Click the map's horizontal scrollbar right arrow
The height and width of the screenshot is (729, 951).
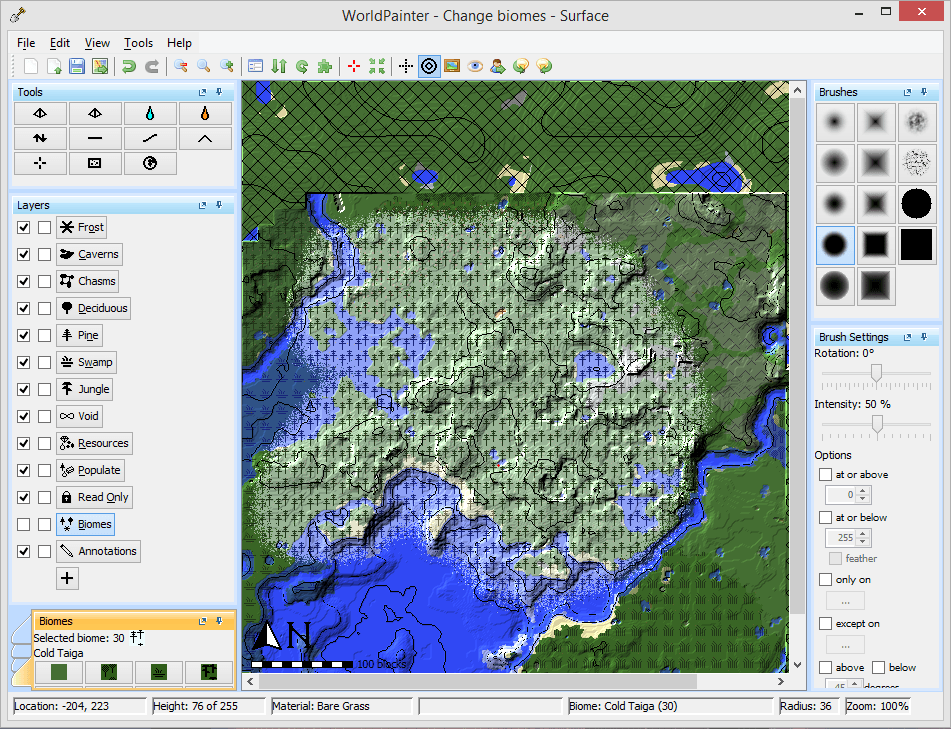[x=781, y=682]
